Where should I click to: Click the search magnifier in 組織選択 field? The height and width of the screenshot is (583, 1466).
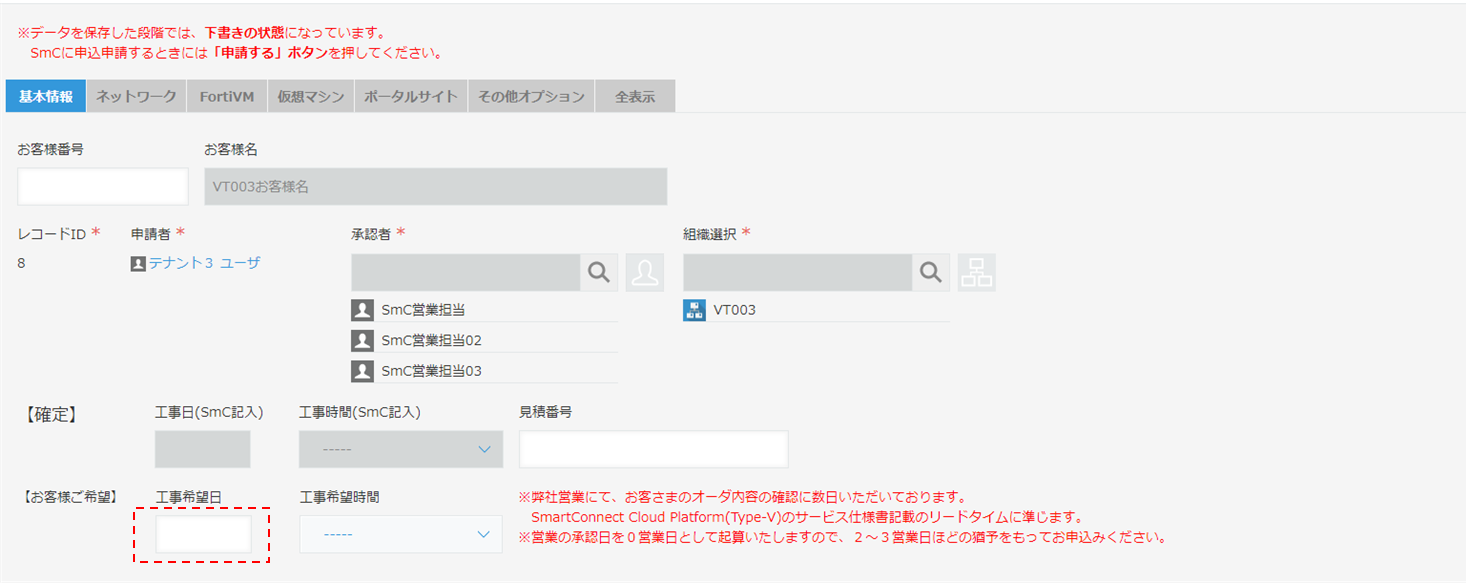(x=931, y=272)
